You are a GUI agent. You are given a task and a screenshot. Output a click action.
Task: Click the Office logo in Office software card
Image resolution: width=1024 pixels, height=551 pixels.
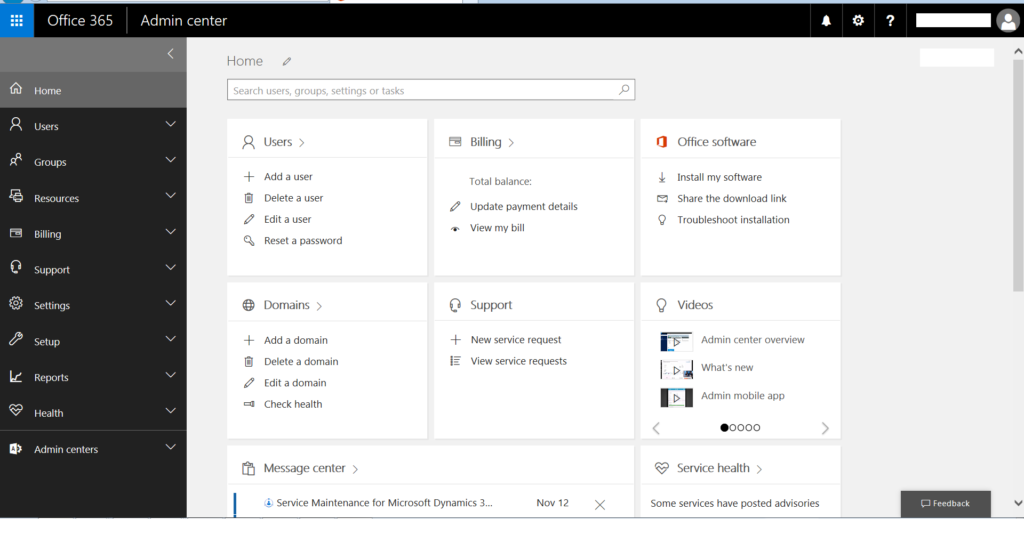pos(662,142)
